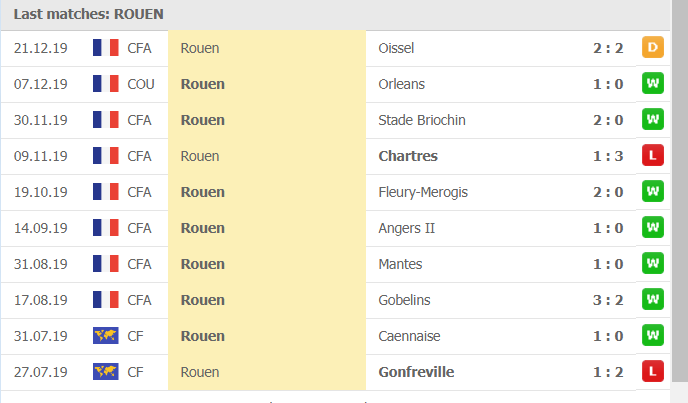Click the win badge for Gobelins match
The width and height of the screenshot is (688, 403).
coord(653,300)
